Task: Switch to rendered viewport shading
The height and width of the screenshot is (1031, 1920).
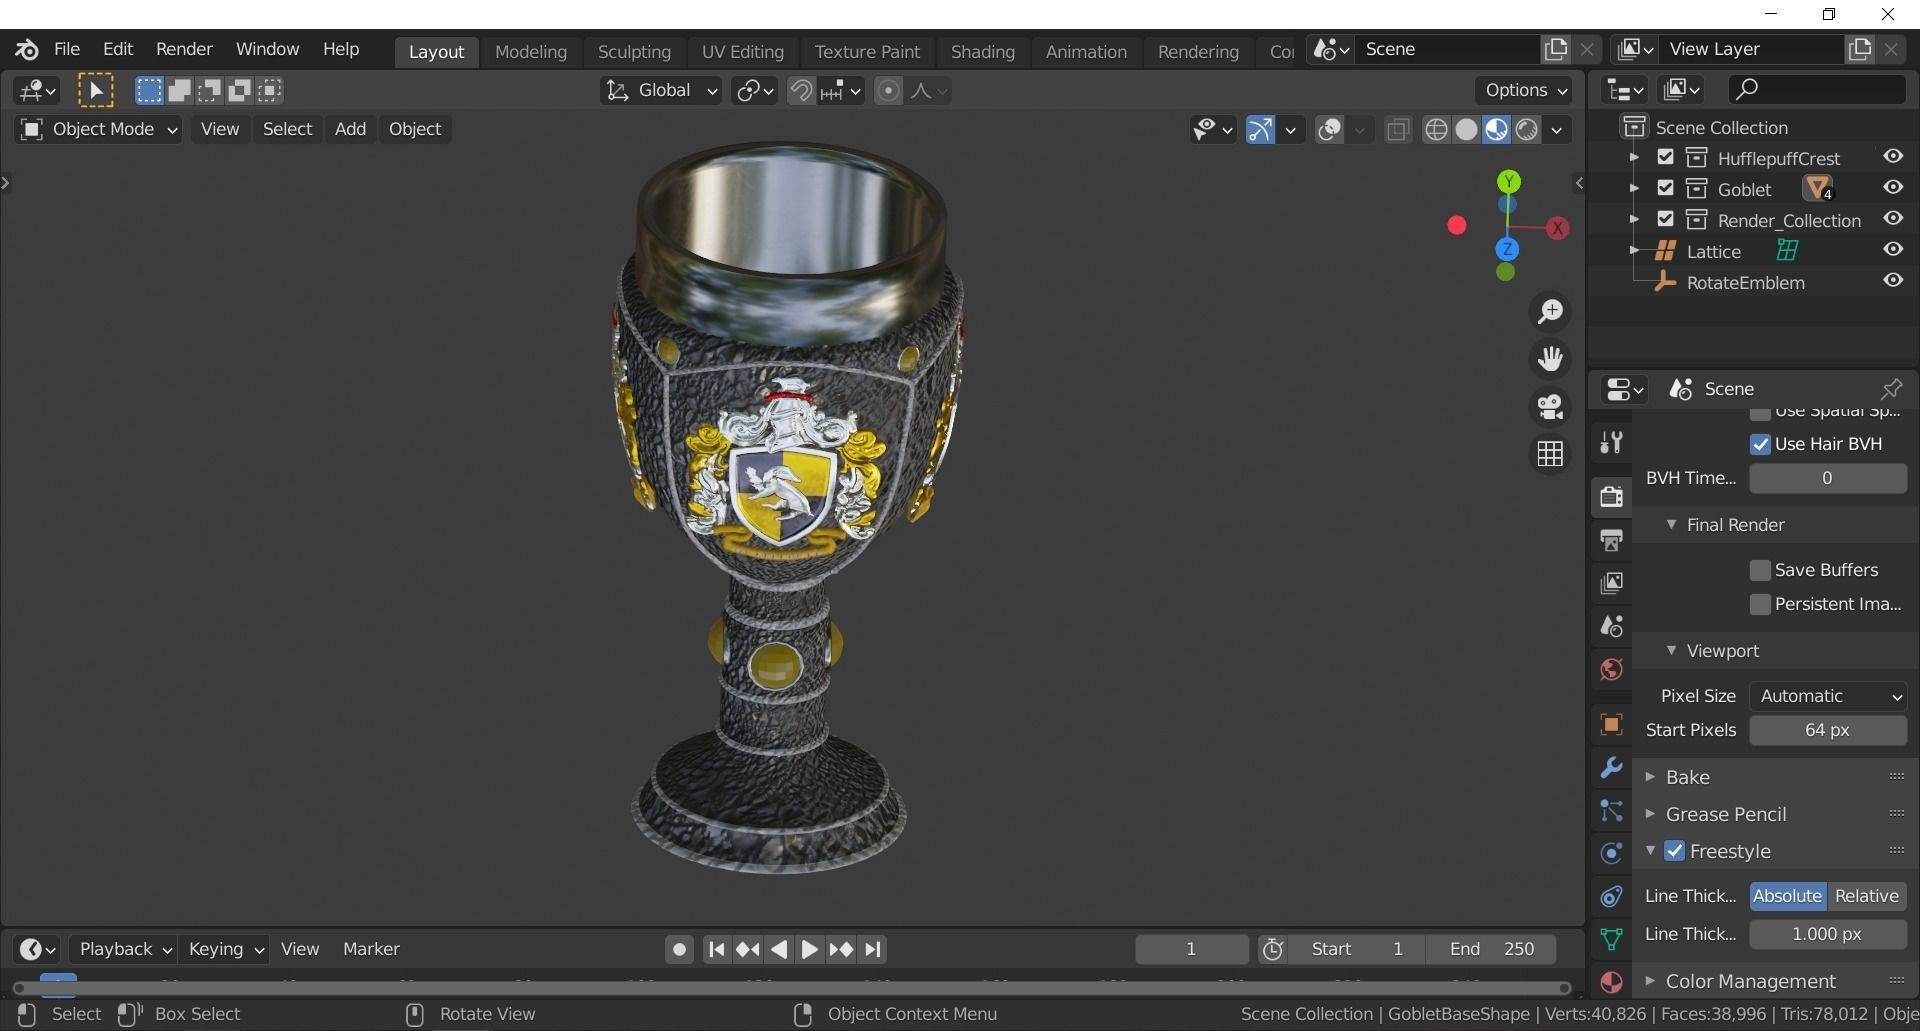Action: [1526, 130]
